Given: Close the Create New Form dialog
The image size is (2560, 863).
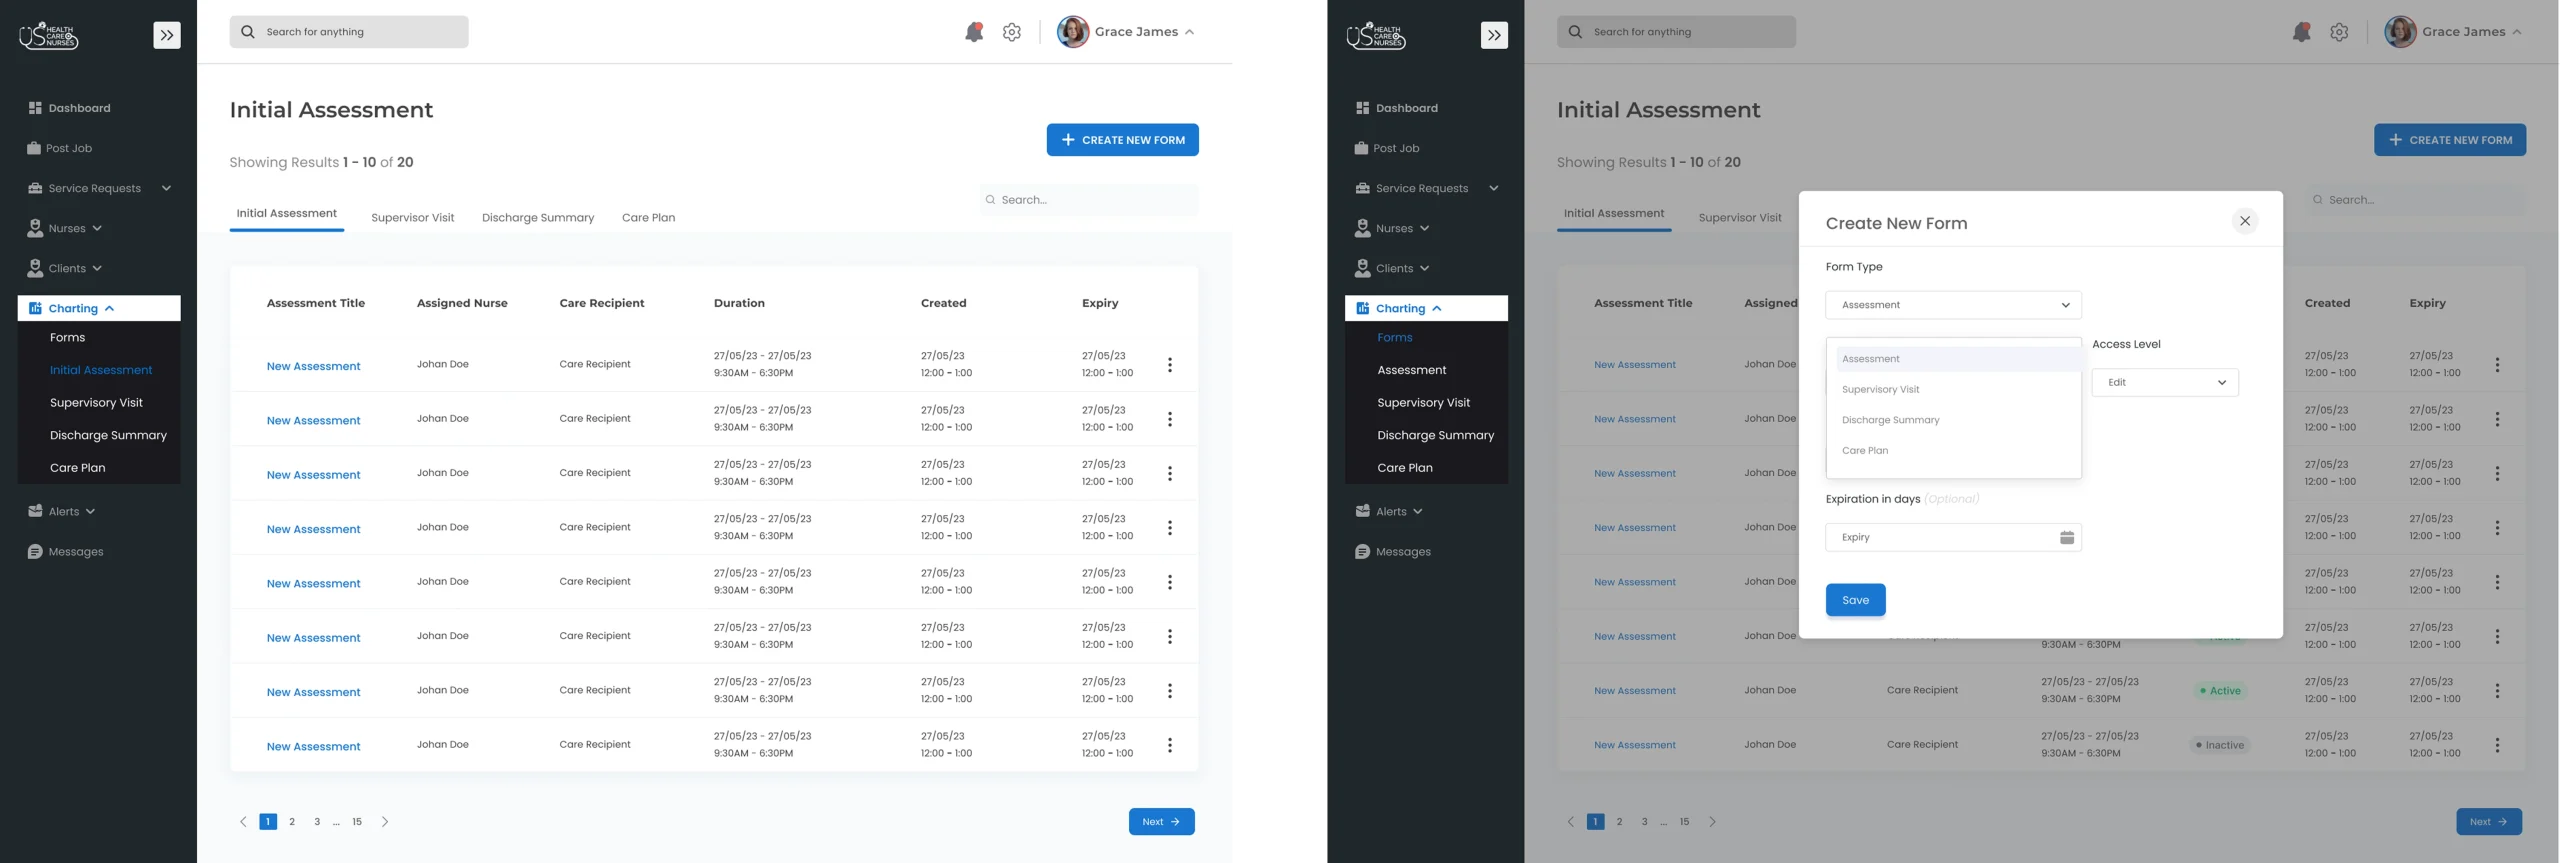Looking at the screenshot, I should coord(2245,221).
